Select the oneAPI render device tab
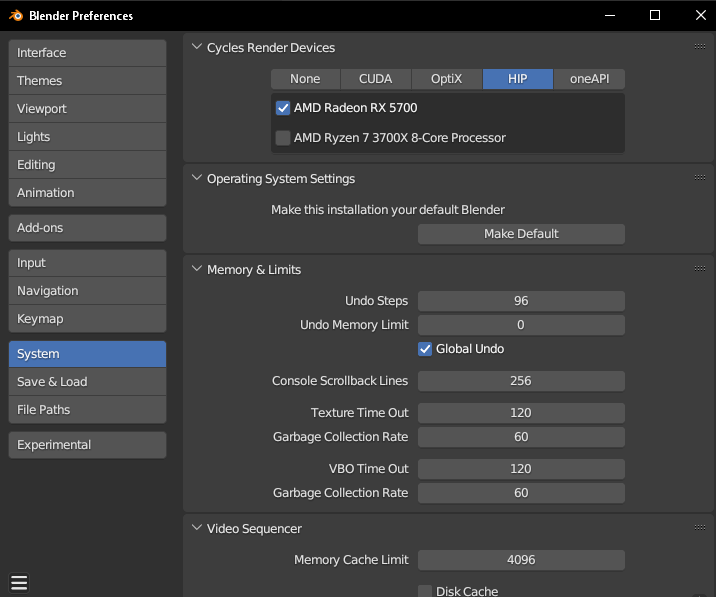 click(590, 79)
